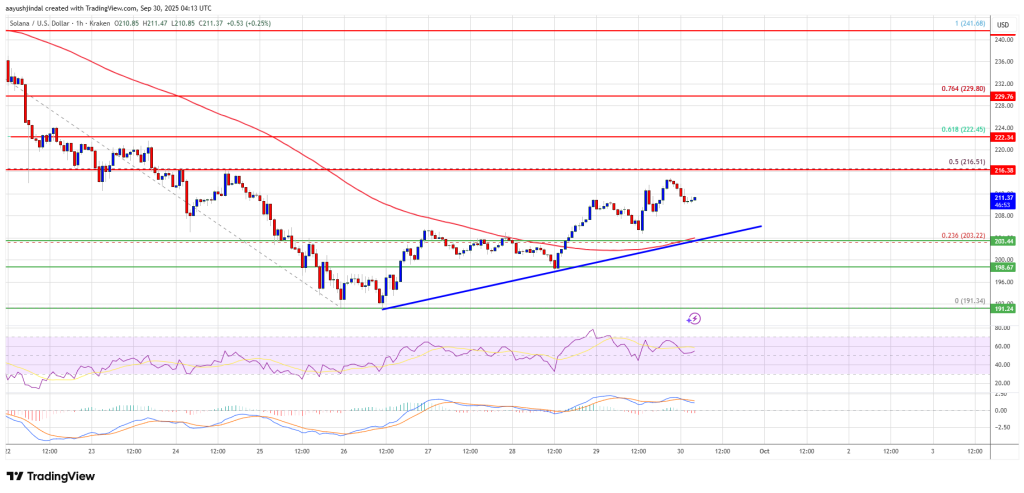
Task: Select the 0.618 (222.45) Fibonacci label
Action: point(964,131)
